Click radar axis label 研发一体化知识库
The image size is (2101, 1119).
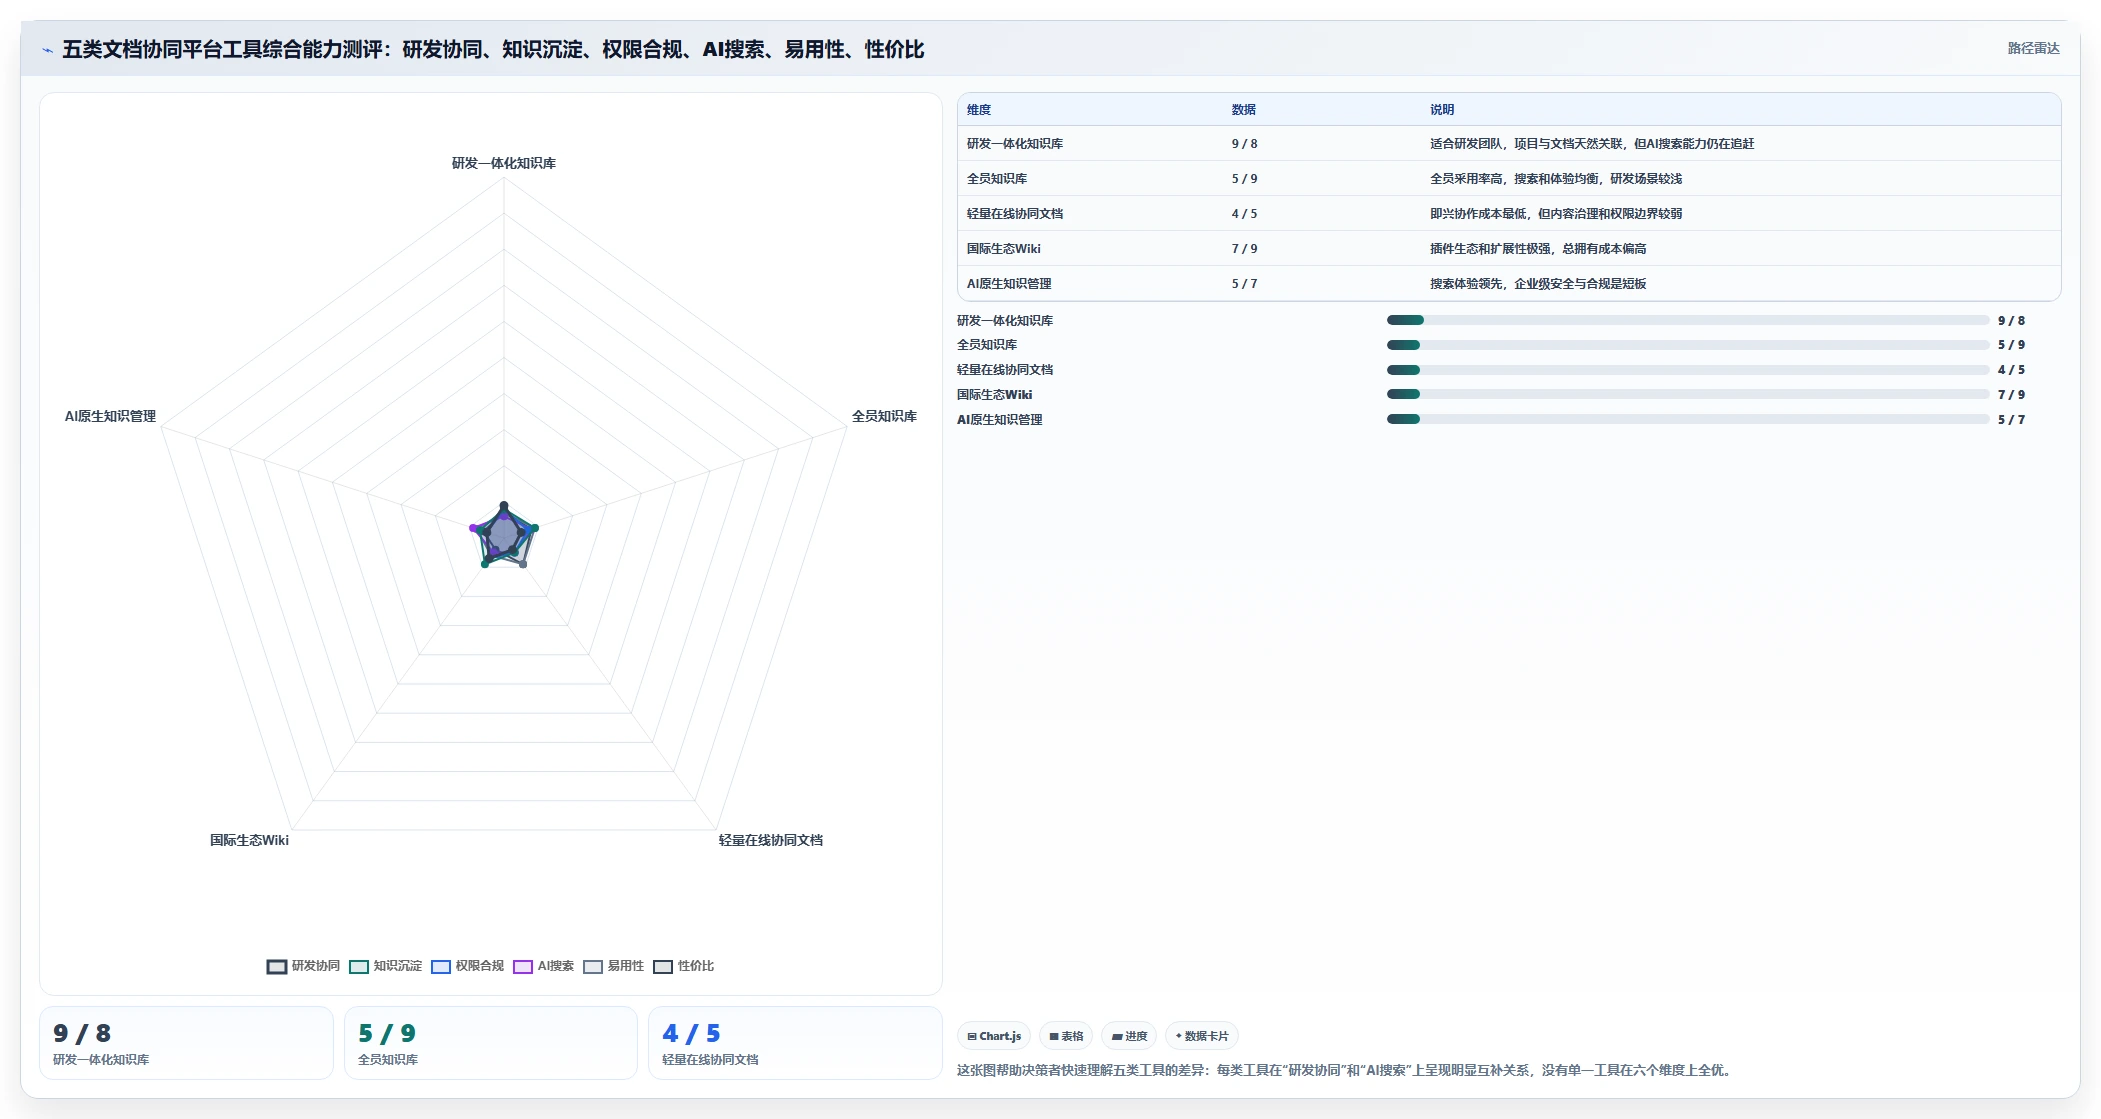504,163
